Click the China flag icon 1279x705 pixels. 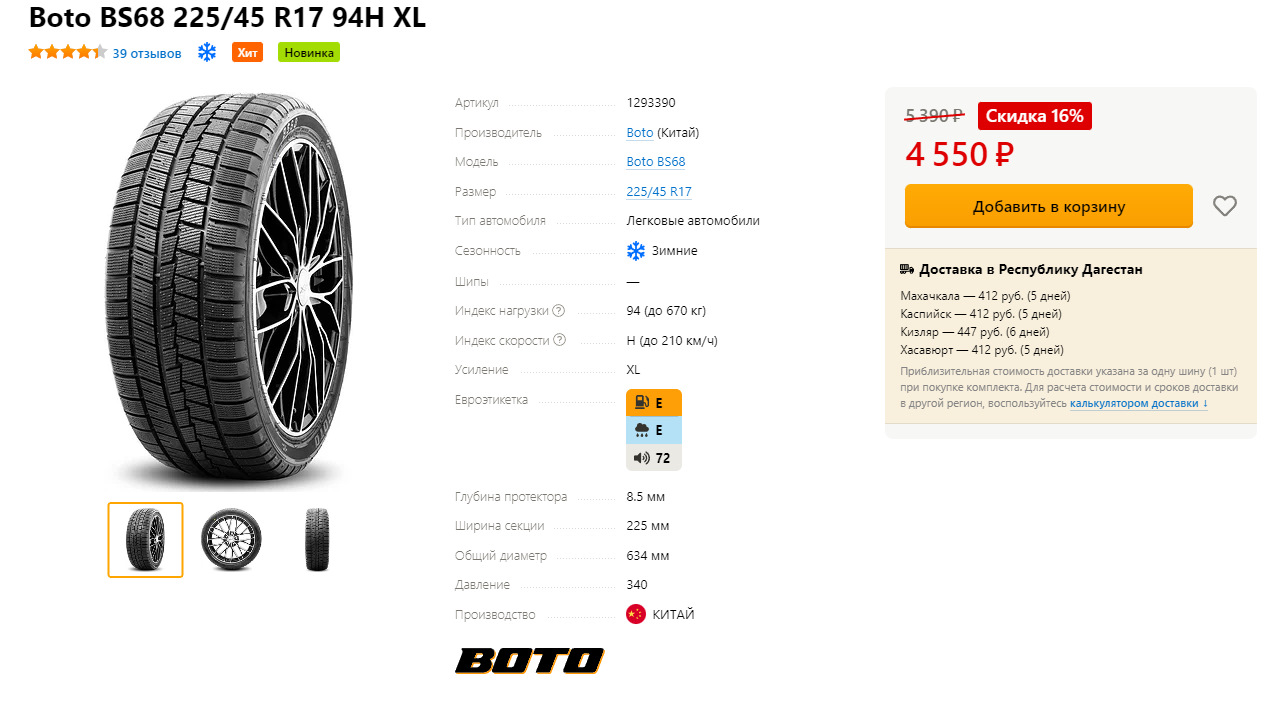[636, 614]
